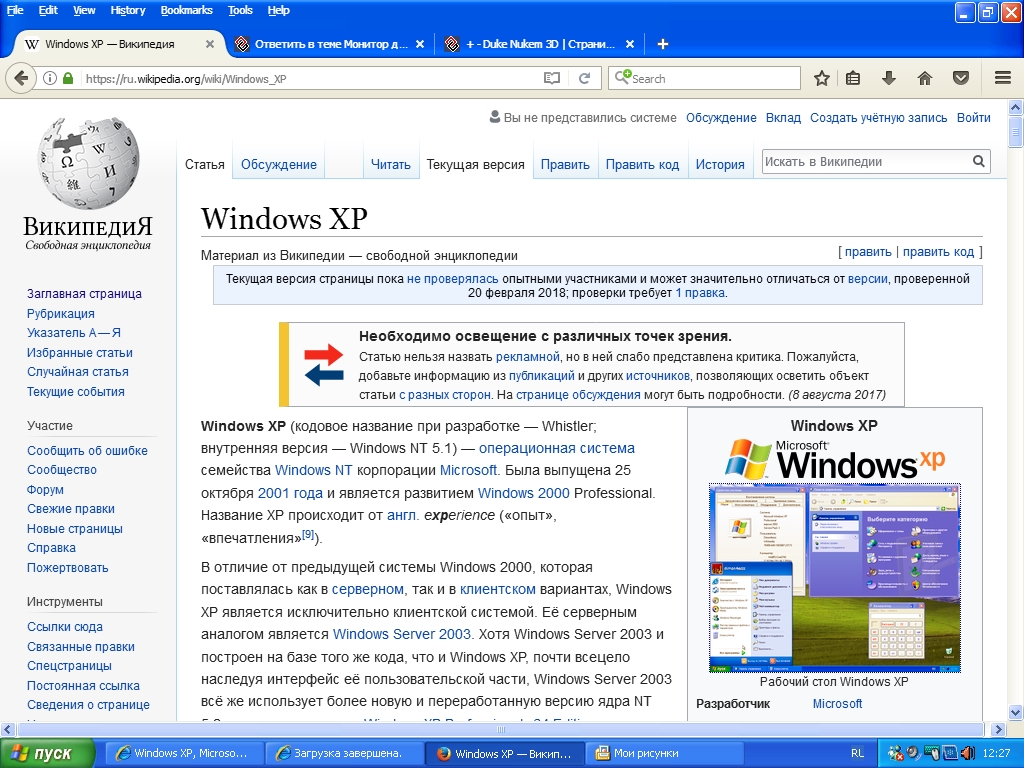Select the Читать tab

(391, 165)
